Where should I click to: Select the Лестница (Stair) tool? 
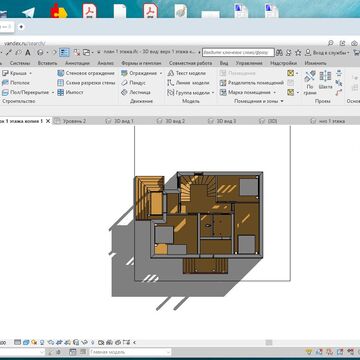pyautogui.click(x=136, y=92)
